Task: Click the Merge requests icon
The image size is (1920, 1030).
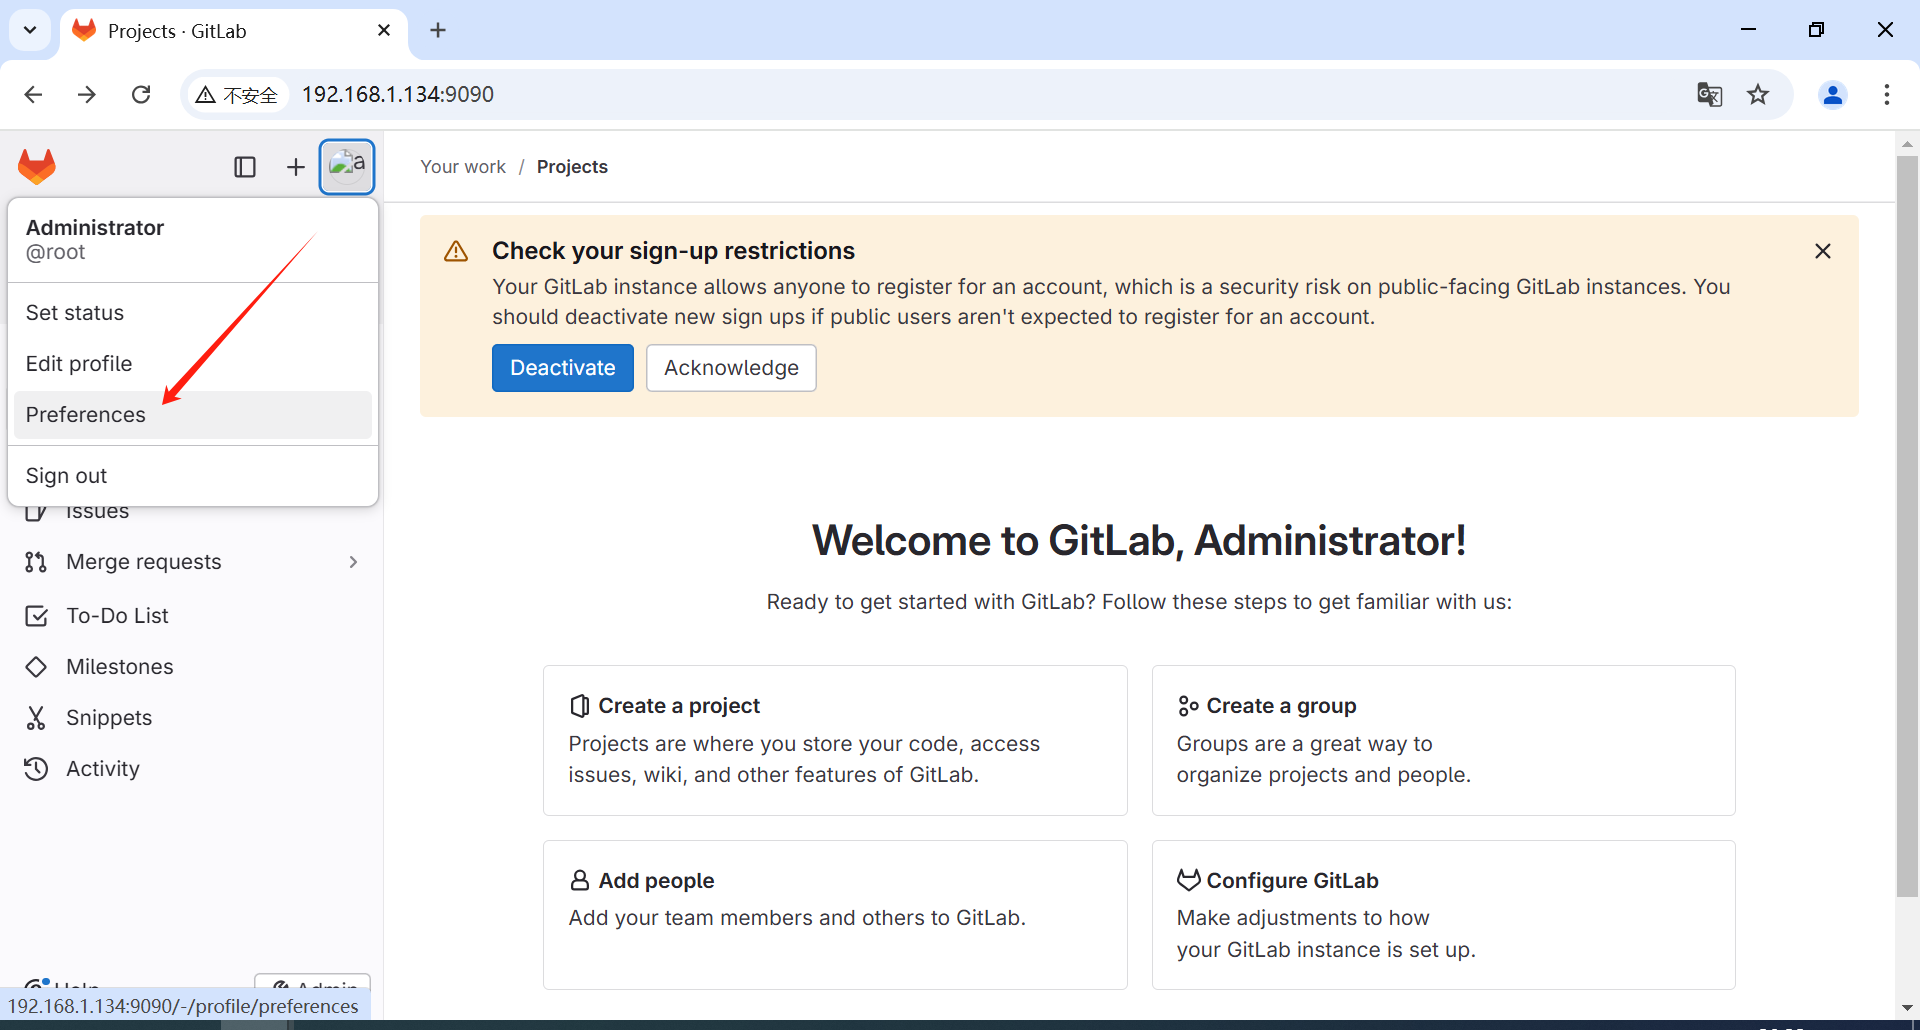Action: pyautogui.click(x=36, y=562)
